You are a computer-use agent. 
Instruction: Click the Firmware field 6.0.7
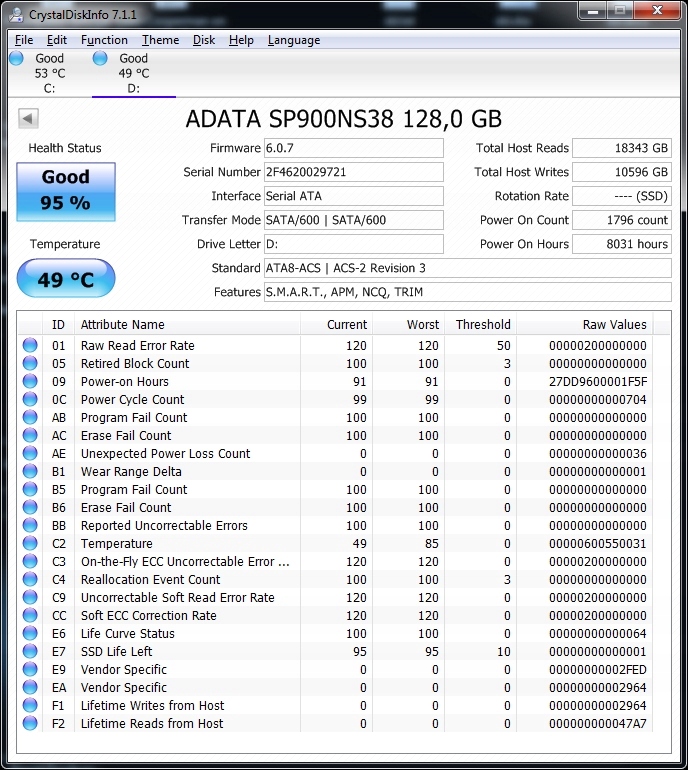[354, 148]
